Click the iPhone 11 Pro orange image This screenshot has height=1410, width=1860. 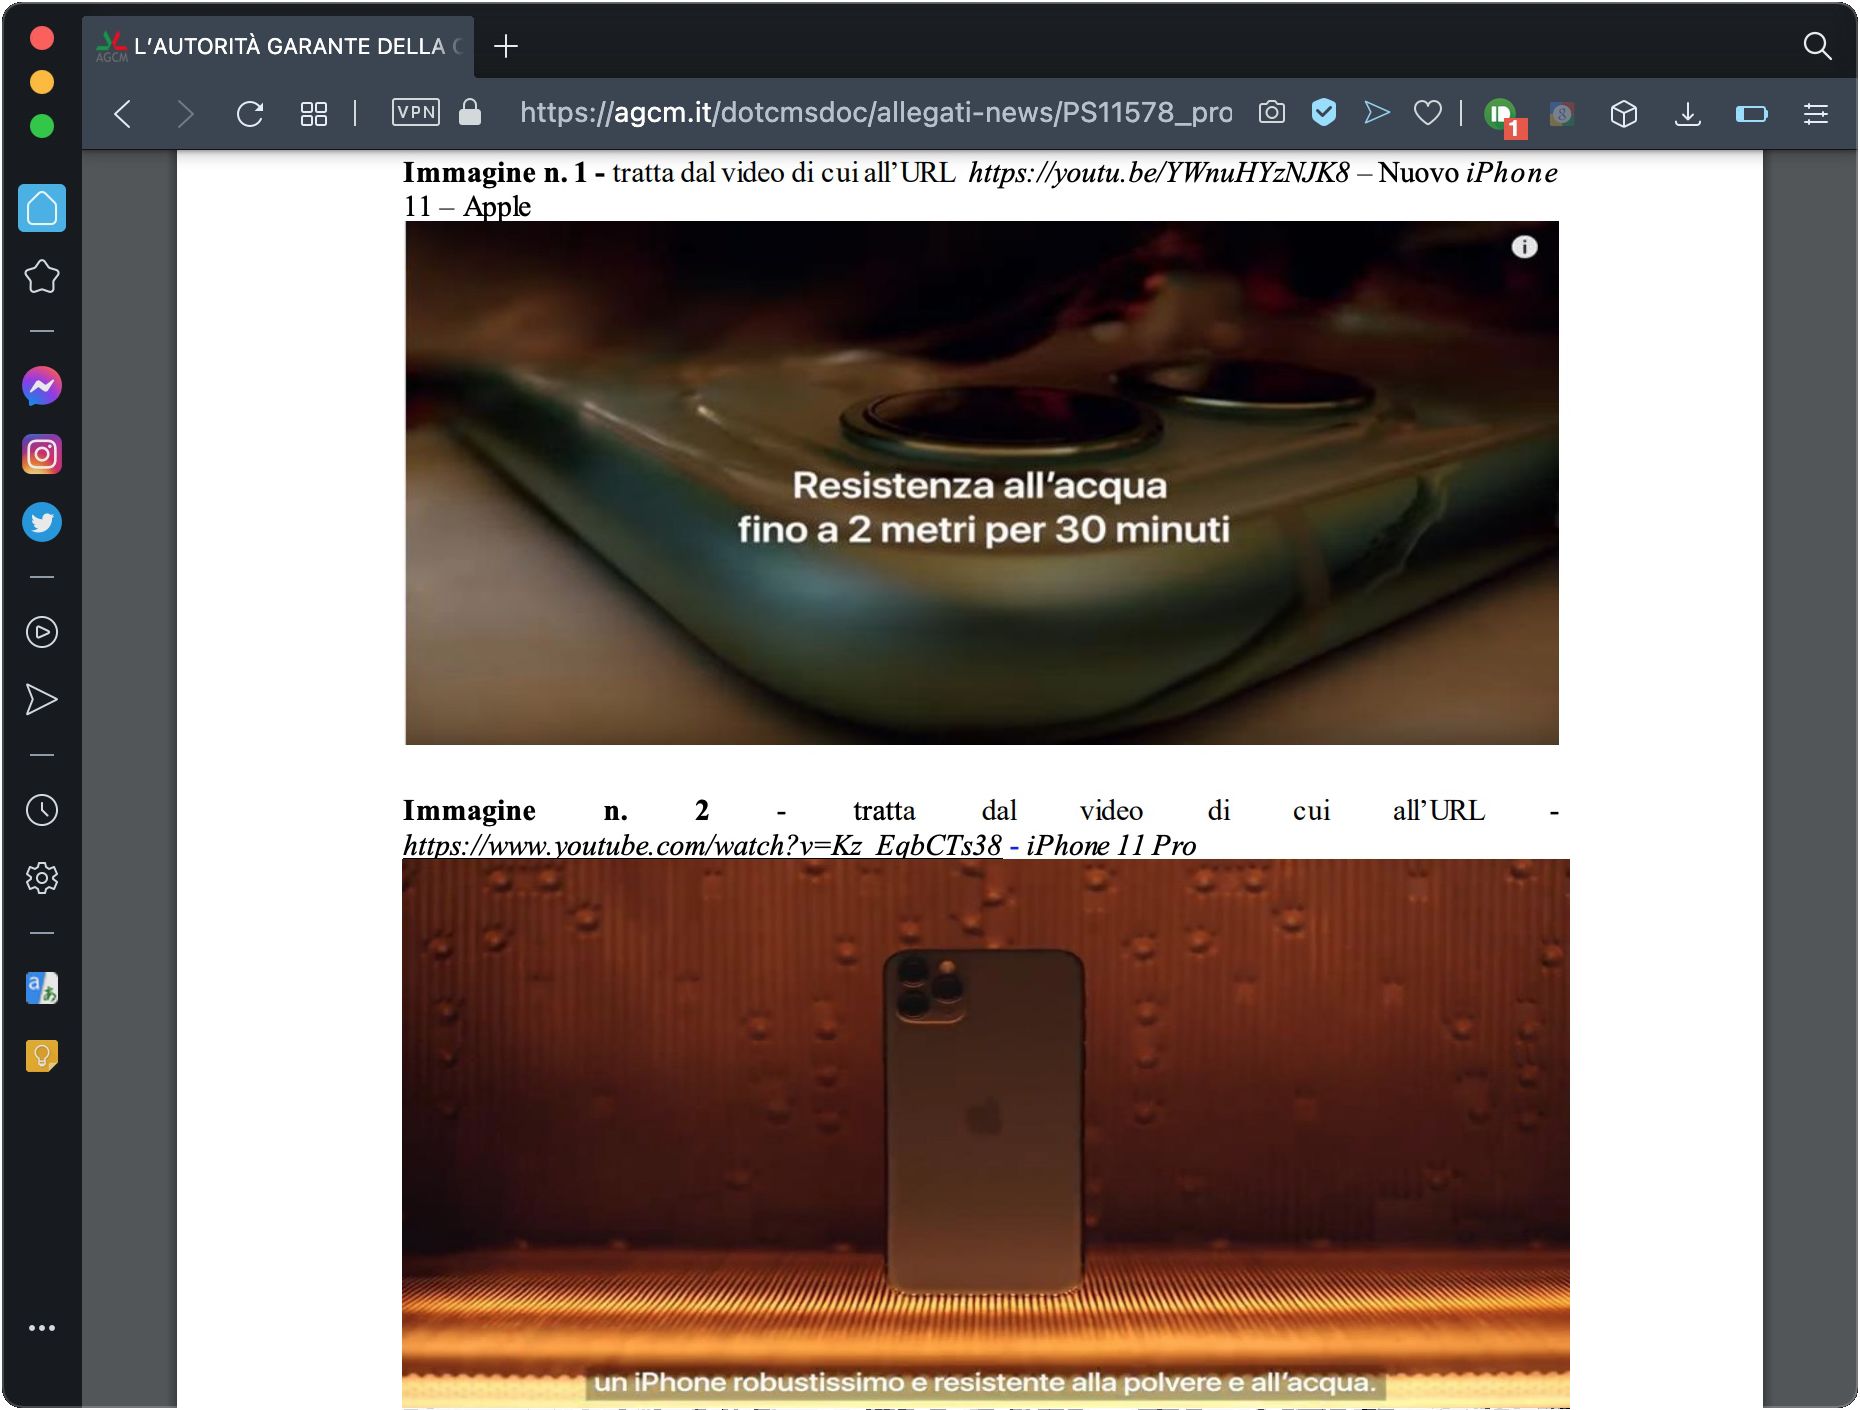[986, 1133]
